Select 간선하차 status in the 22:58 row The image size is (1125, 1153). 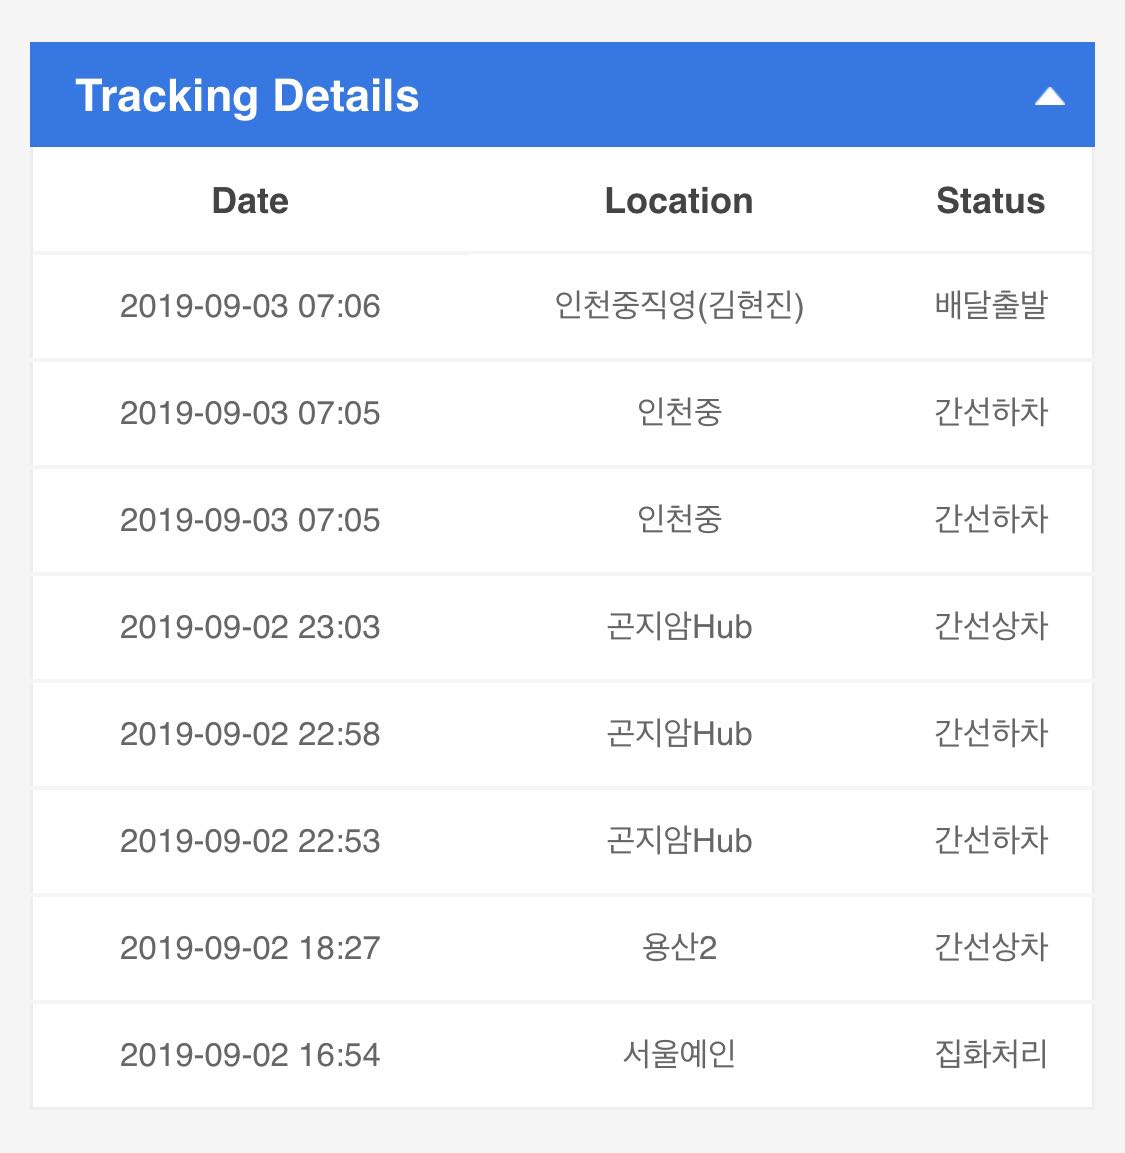(990, 734)
